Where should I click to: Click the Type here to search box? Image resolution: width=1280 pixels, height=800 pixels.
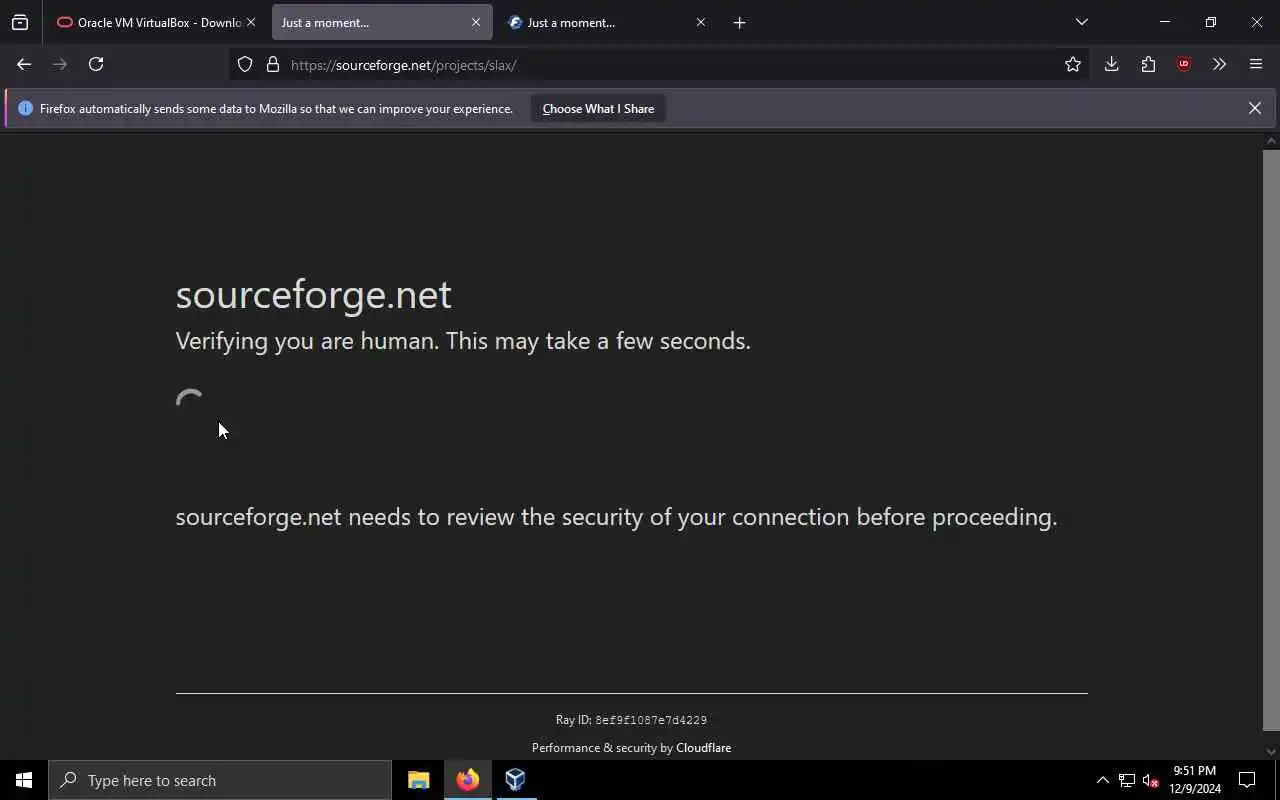tap(220, 780)
